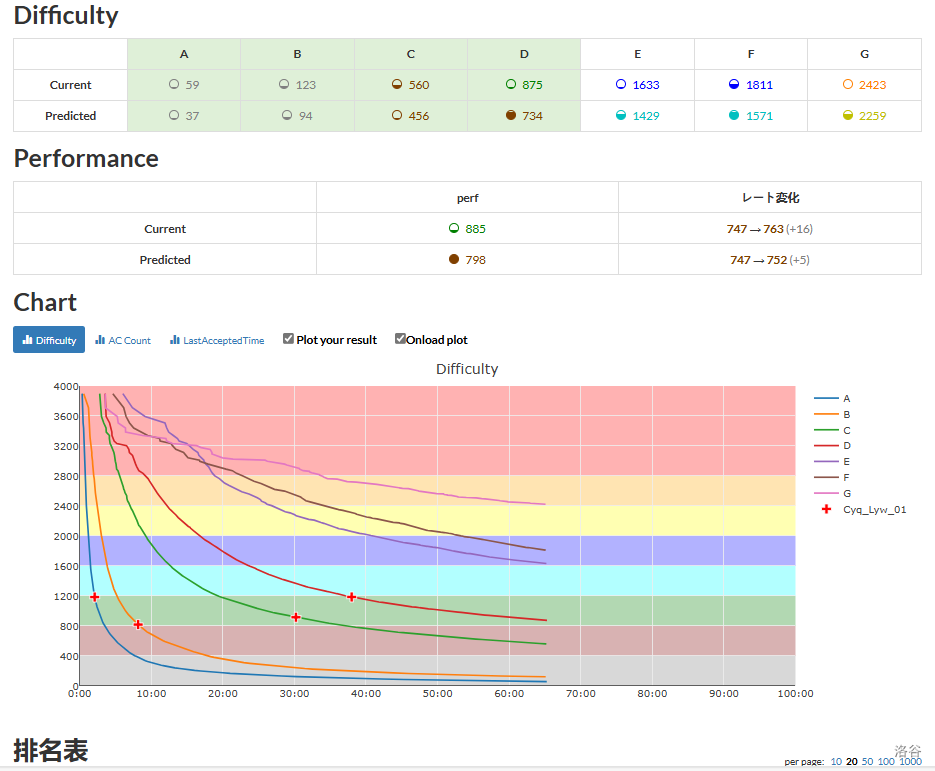Click the yellow circle icon beside 2259
The width and height of the screenshot is (935, 771).
pos(848,116)
